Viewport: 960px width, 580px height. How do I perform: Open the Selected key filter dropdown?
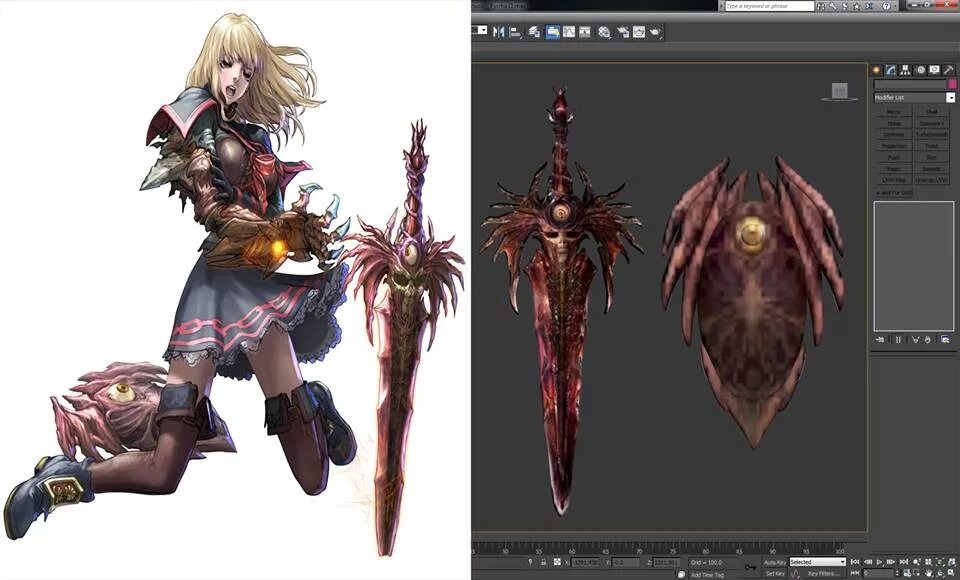pos(817,562)
